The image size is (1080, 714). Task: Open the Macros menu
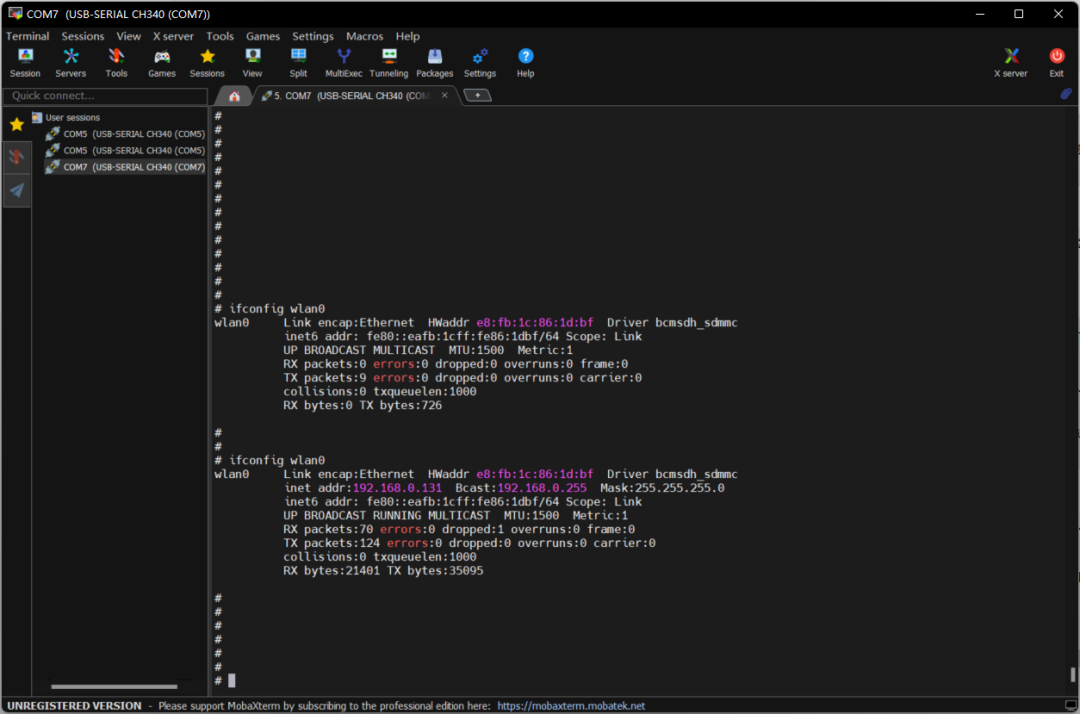pyautogui.click(x=364, y=36)
